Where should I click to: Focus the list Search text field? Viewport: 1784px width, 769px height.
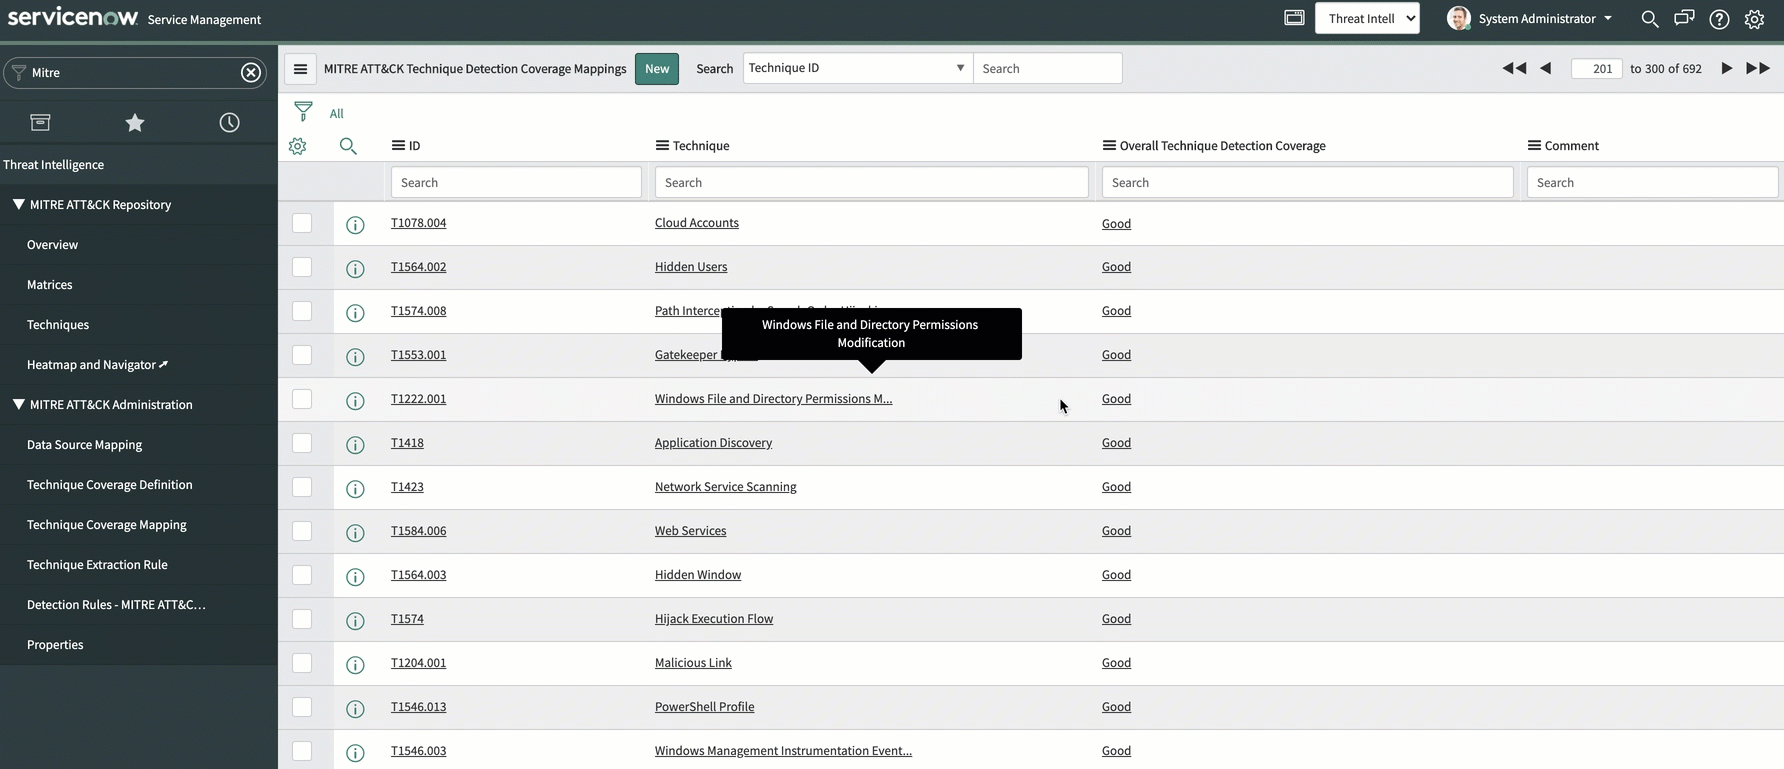[x=1047, y=68]
